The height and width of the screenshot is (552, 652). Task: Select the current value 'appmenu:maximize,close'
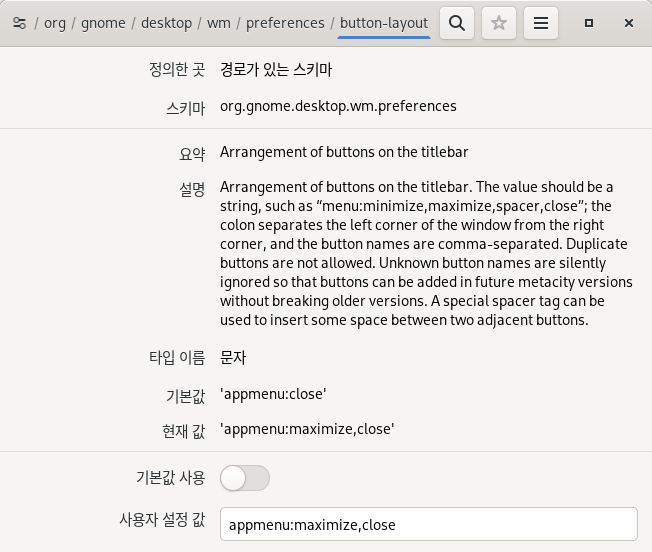click(x=307, y=429)
